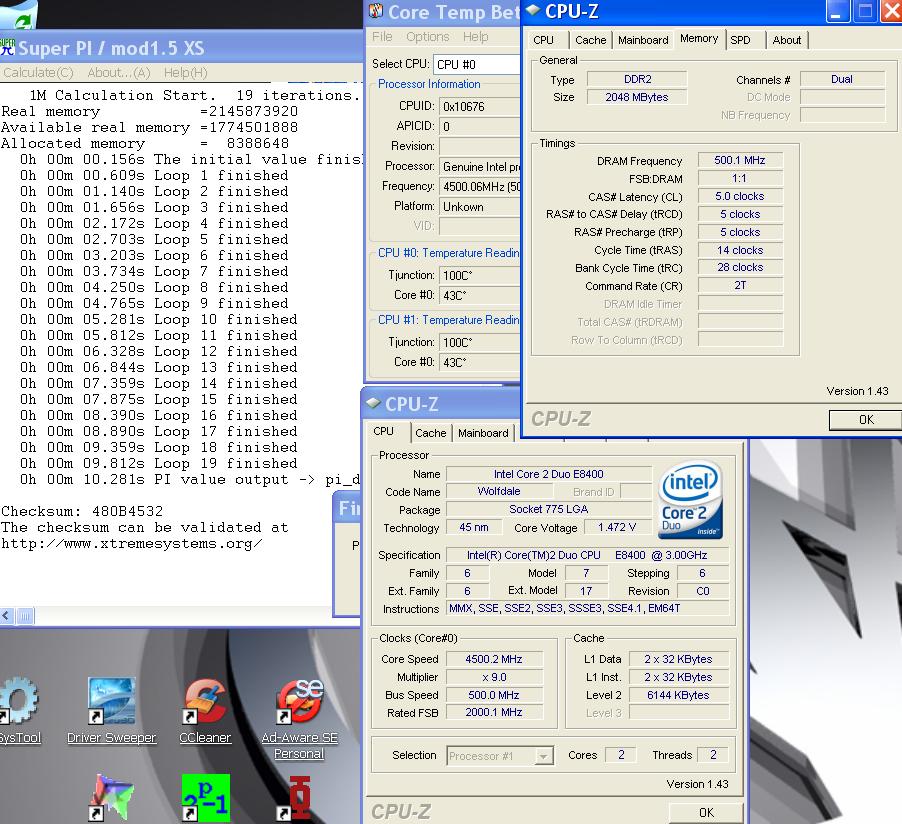Click the Bank Cycle Time 28 clocks value

pyautogui.click(x=740, y=267)
